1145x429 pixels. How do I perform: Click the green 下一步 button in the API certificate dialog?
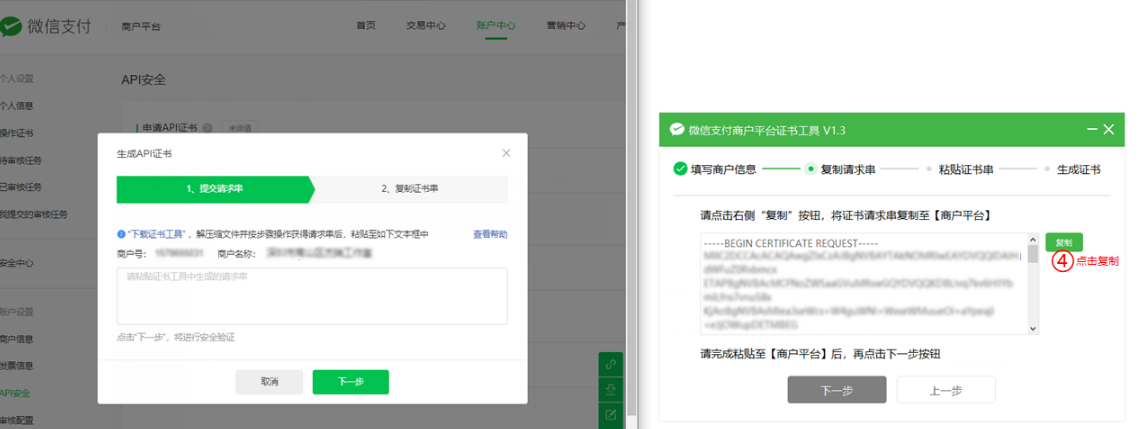[350, 382]
